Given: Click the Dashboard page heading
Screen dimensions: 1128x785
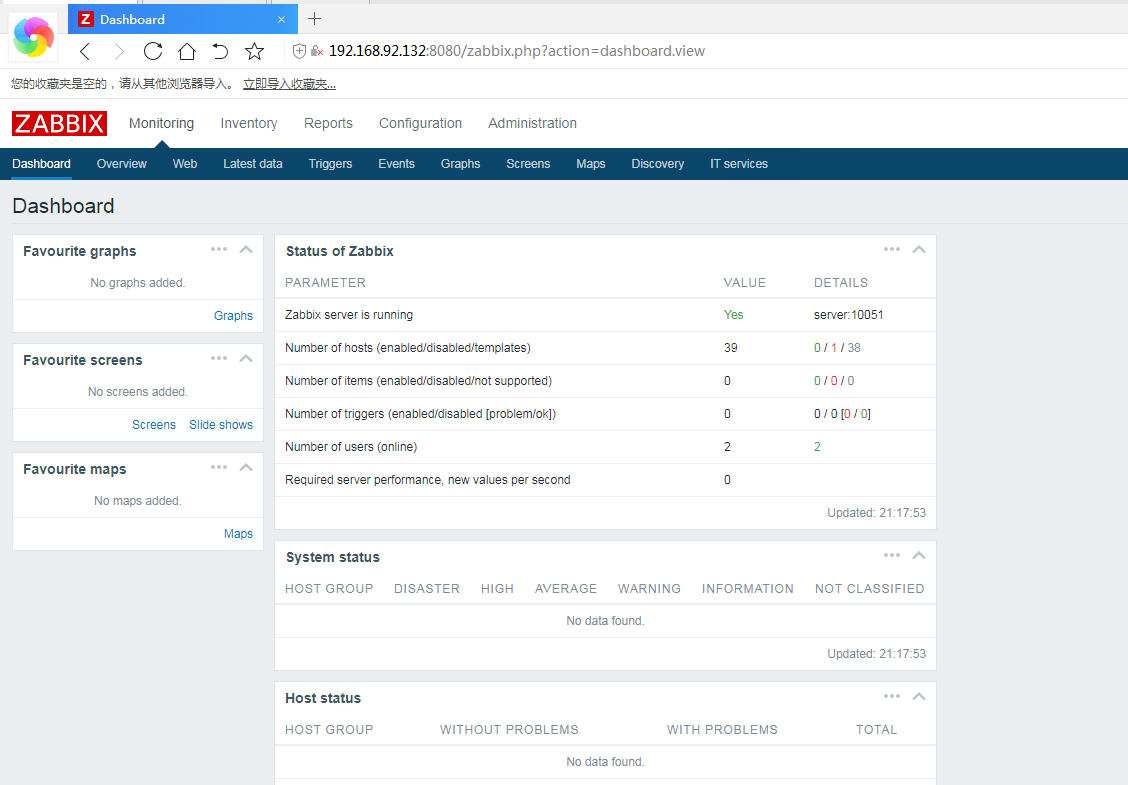Looking at the screenshot, I should 63,206.
